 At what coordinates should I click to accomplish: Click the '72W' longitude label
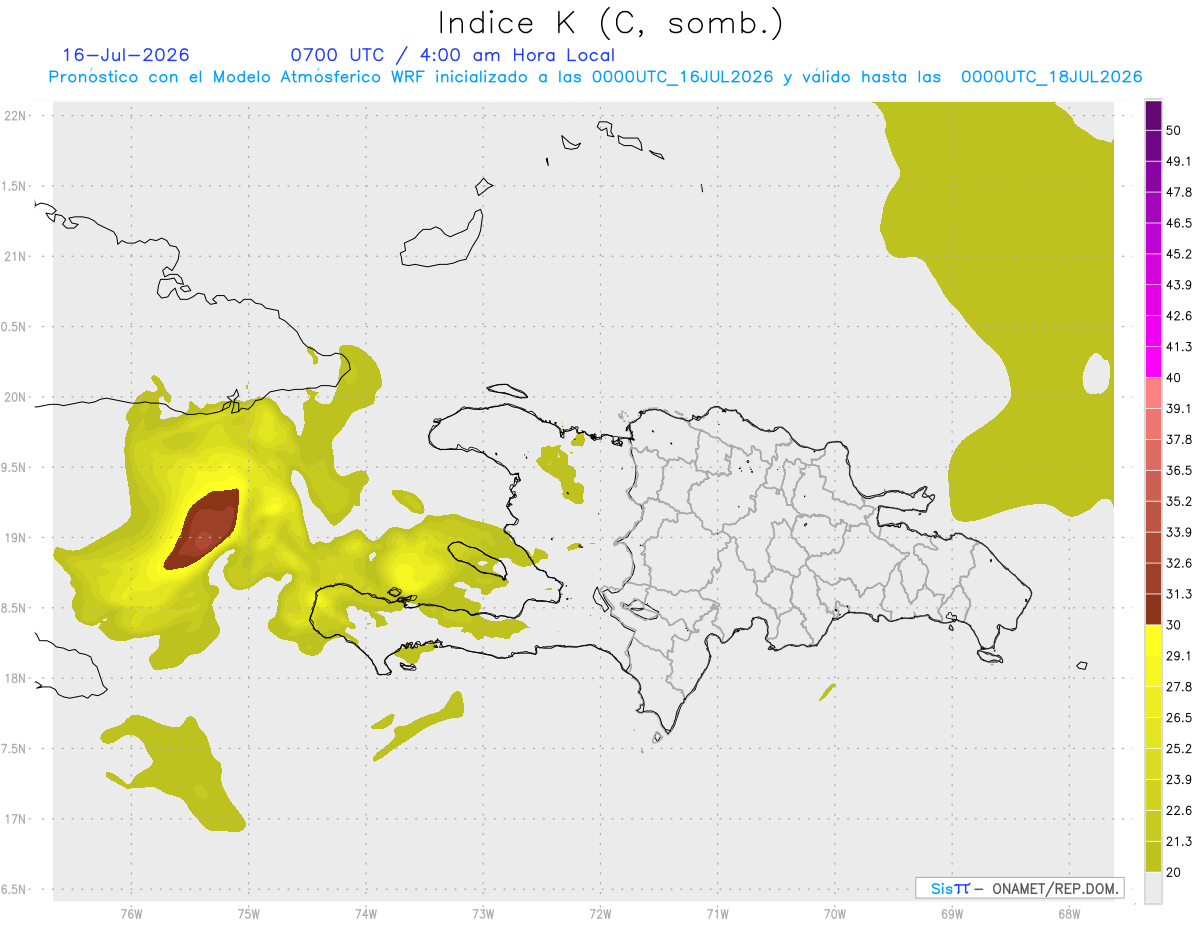pos(600,913)
